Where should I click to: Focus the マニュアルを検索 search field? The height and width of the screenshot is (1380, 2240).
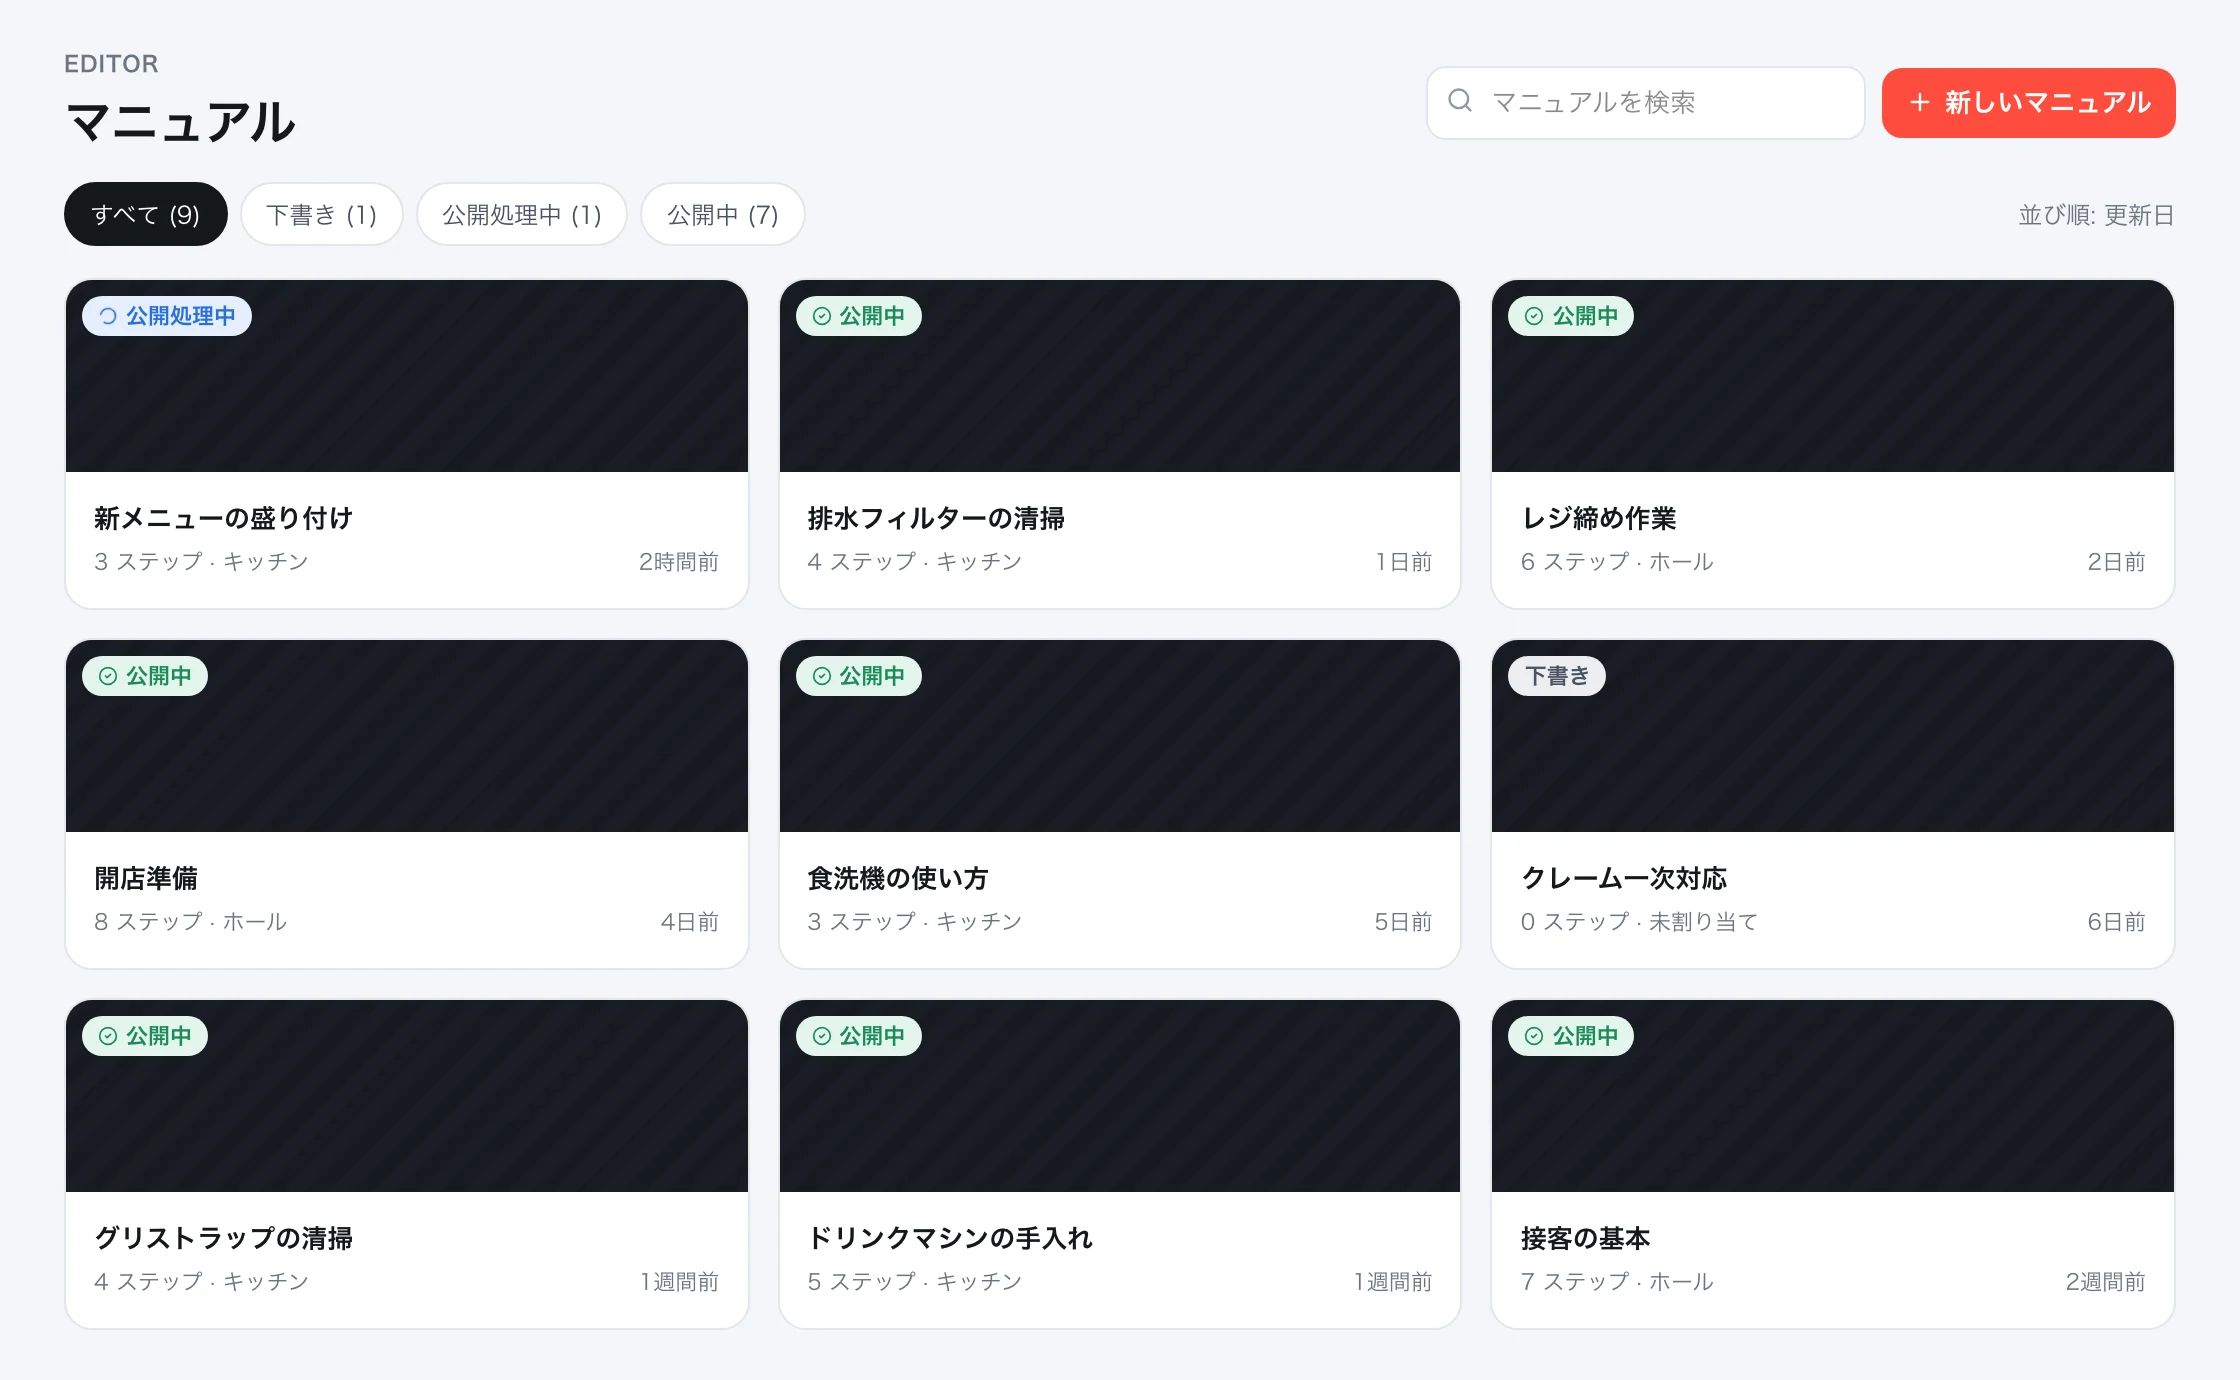pyautogui.click(x=1645, y=103)
